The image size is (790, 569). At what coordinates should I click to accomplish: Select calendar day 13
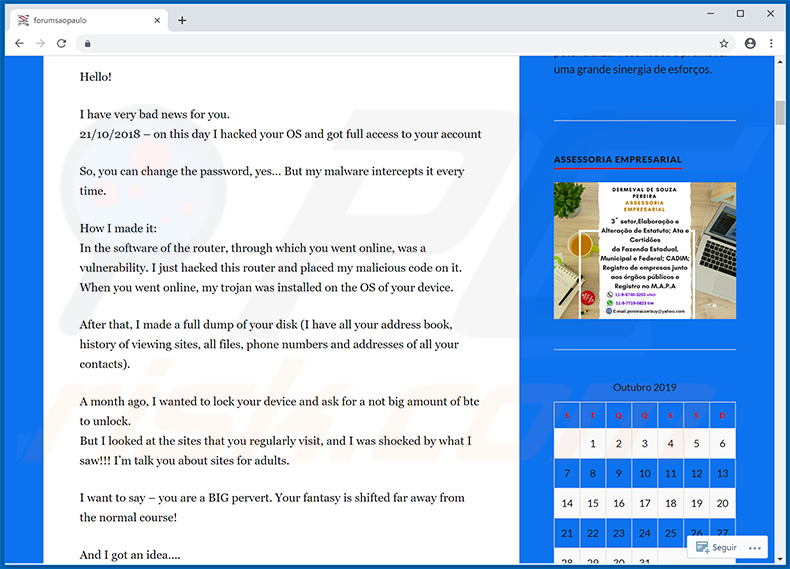pyautogui.click(x=722, y=473)
